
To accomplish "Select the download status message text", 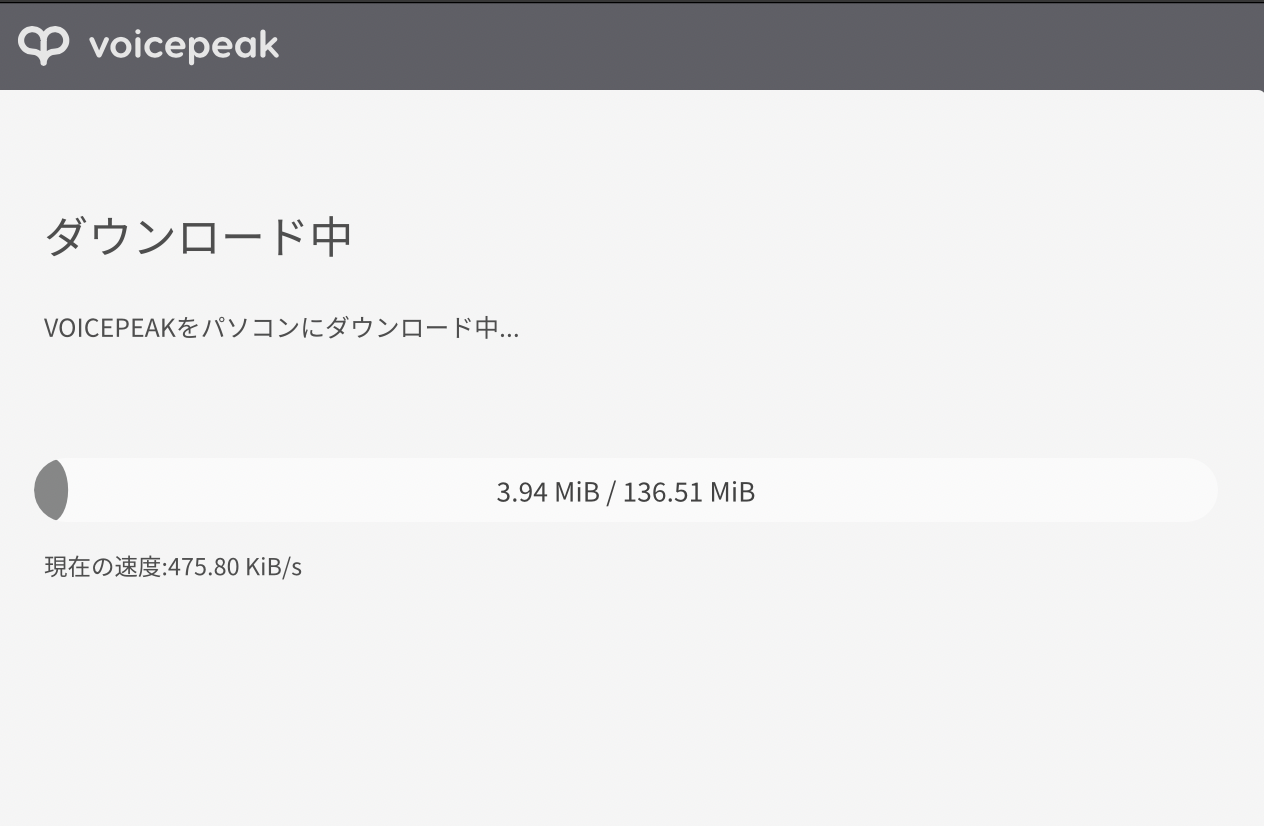I will tap(281, 327).
